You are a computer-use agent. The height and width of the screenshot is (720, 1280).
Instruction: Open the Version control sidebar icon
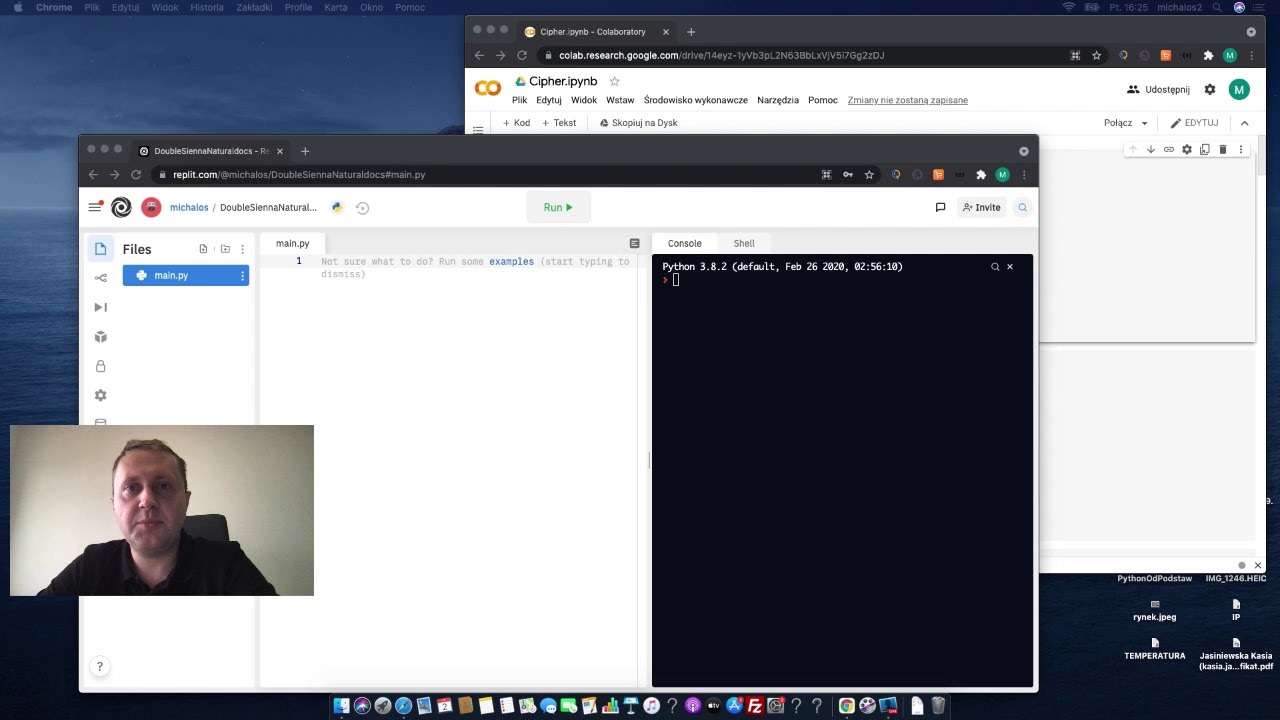(x=100, y=278)
